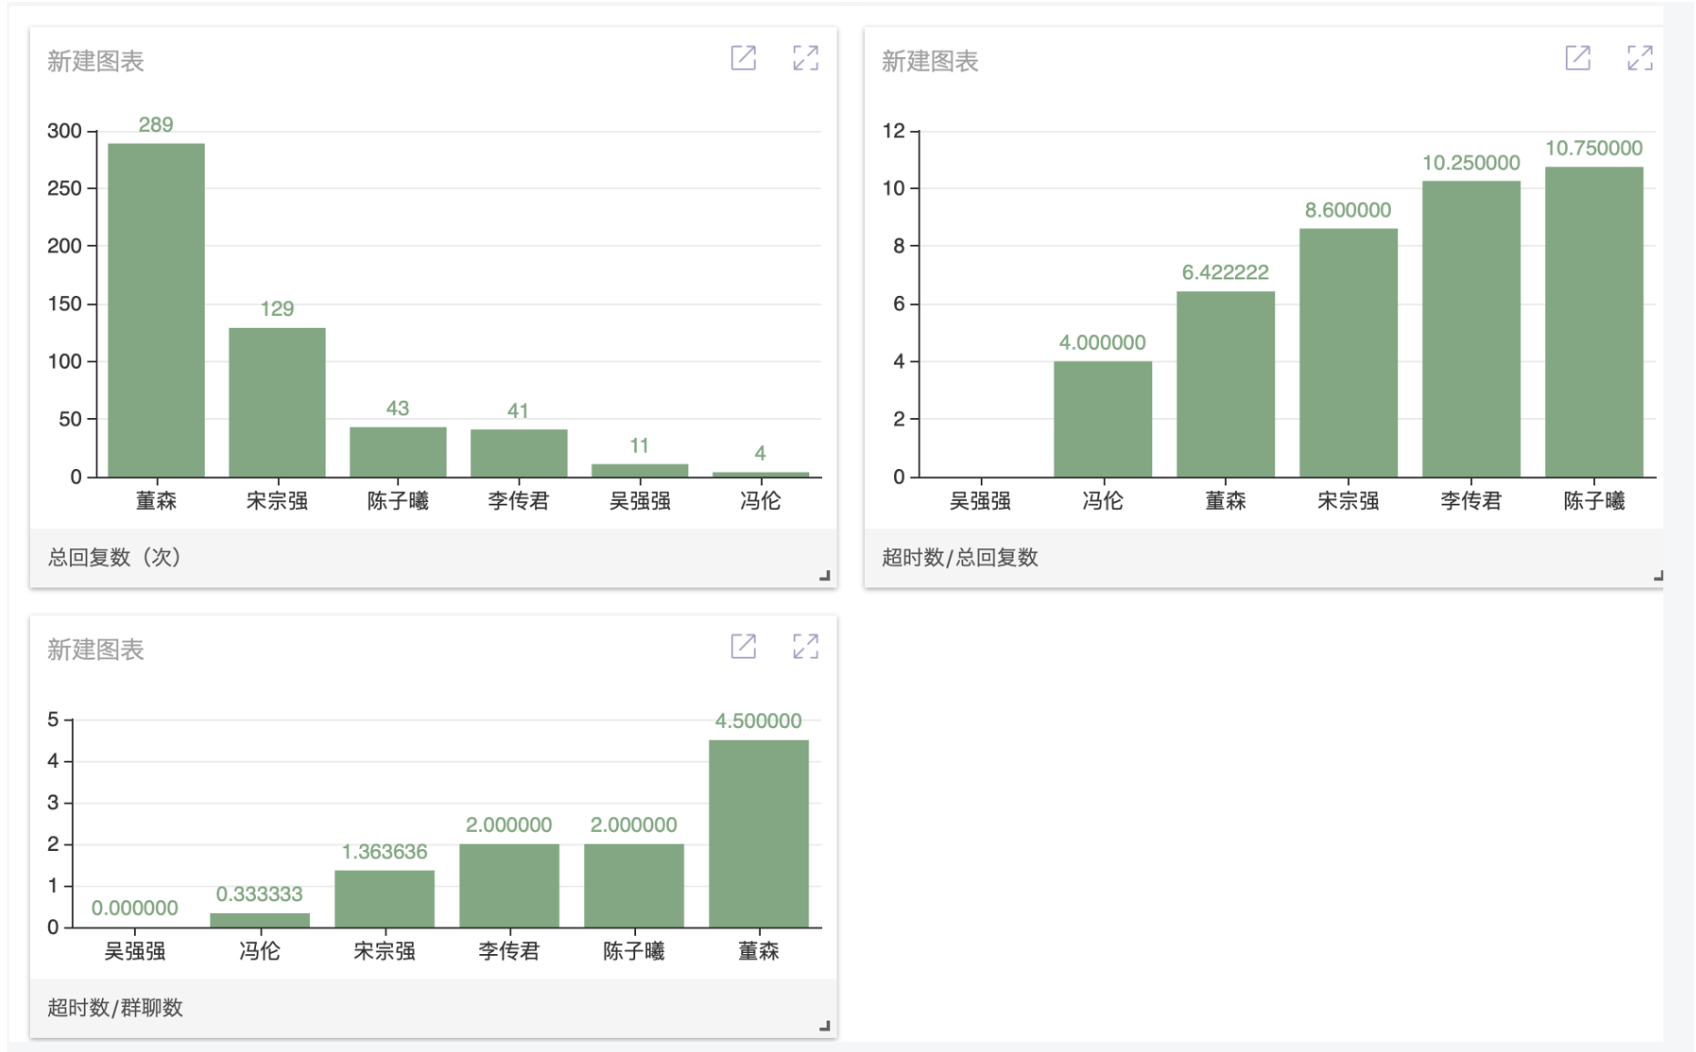Click the 新建图表 title above 超时数/总回复数 chart
Image resolution: width=1696 pixels, height=1052 pixels.
929,61
